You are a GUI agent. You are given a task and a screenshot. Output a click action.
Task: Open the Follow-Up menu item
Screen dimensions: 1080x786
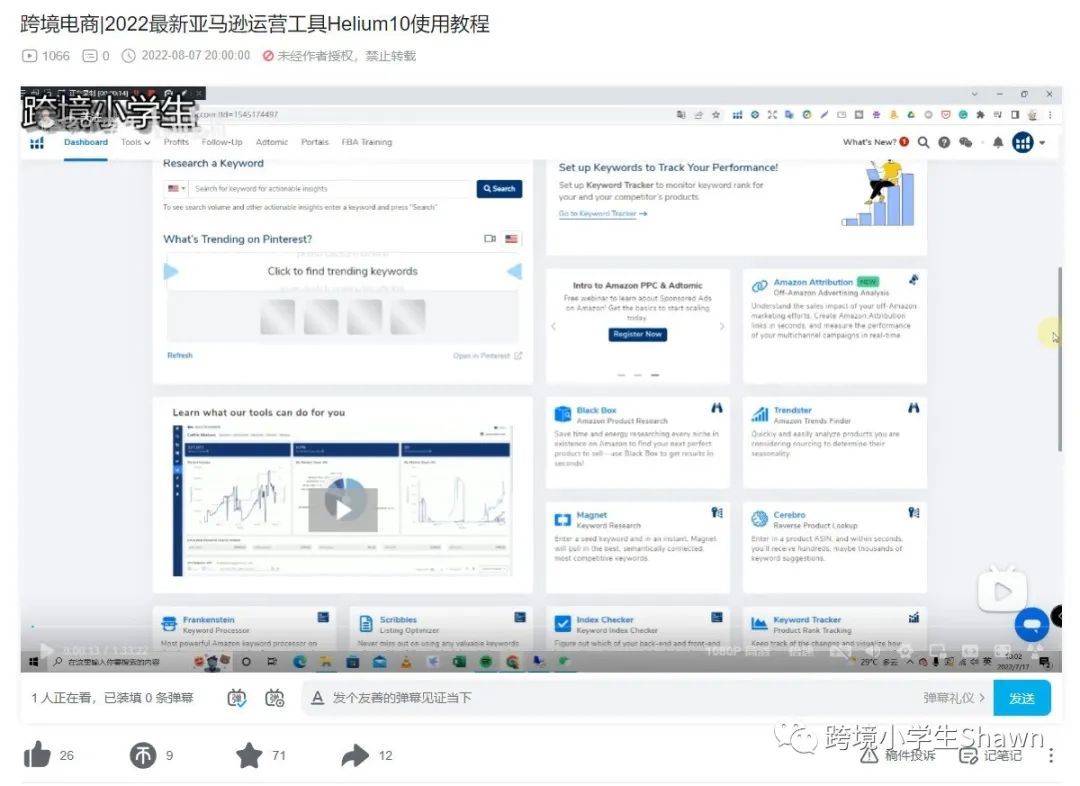pos(222,142)
